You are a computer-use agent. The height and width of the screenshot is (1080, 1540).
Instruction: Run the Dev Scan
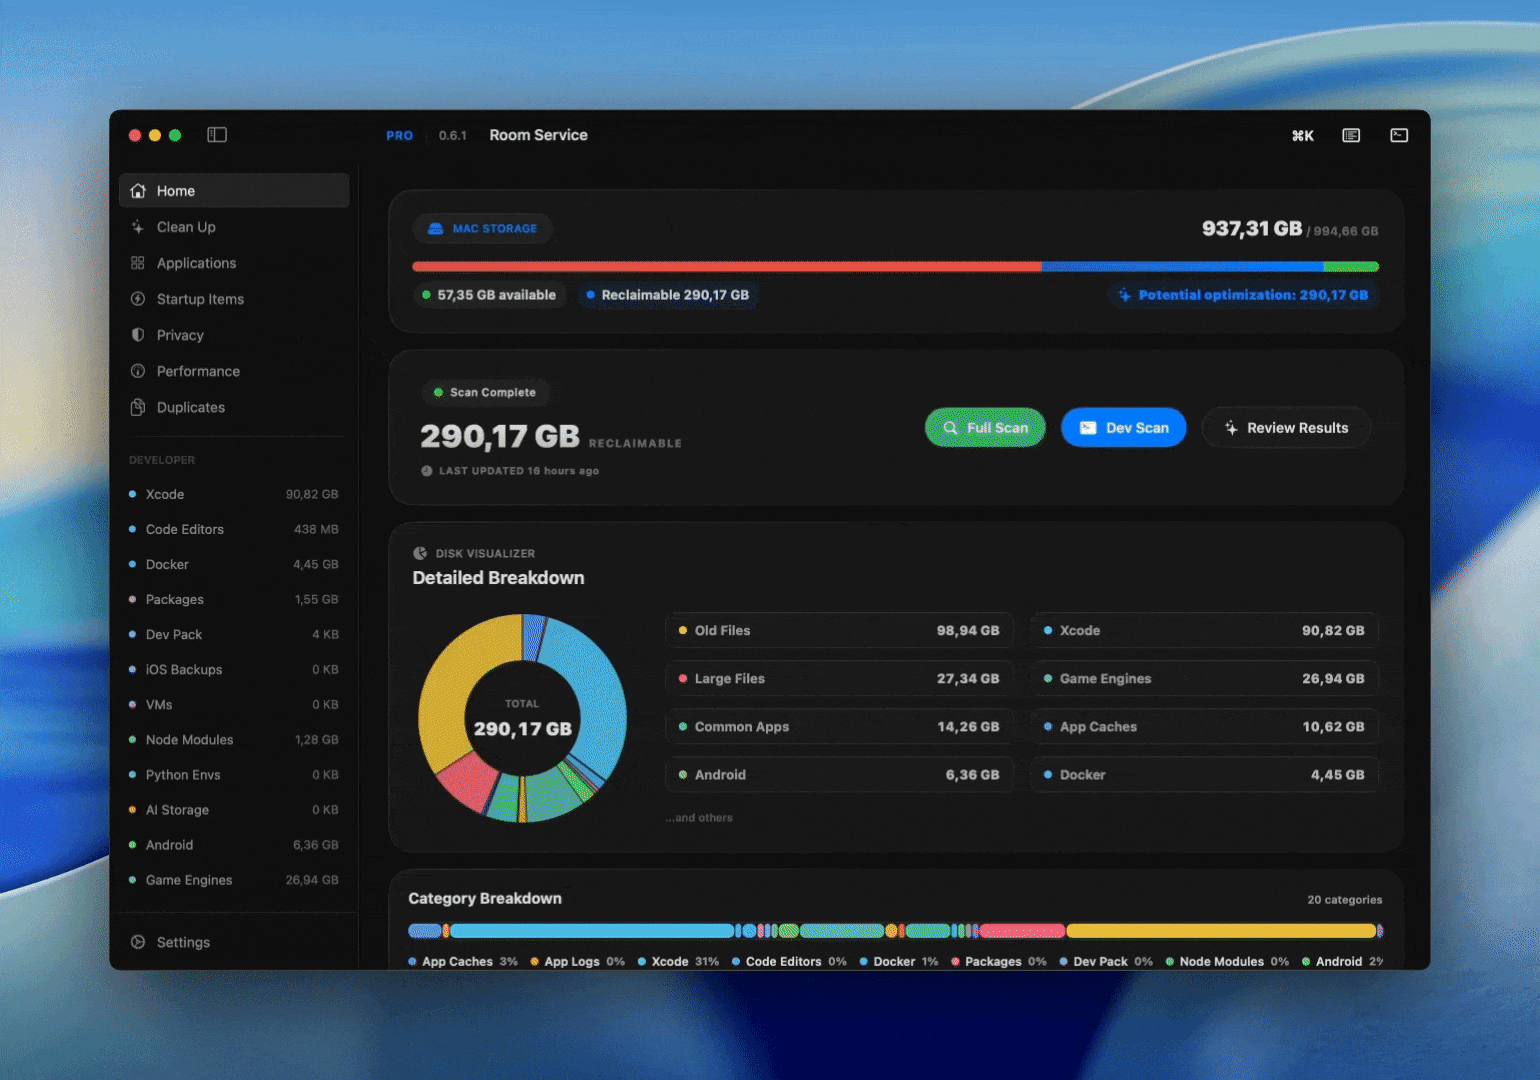coord(1123,428)
